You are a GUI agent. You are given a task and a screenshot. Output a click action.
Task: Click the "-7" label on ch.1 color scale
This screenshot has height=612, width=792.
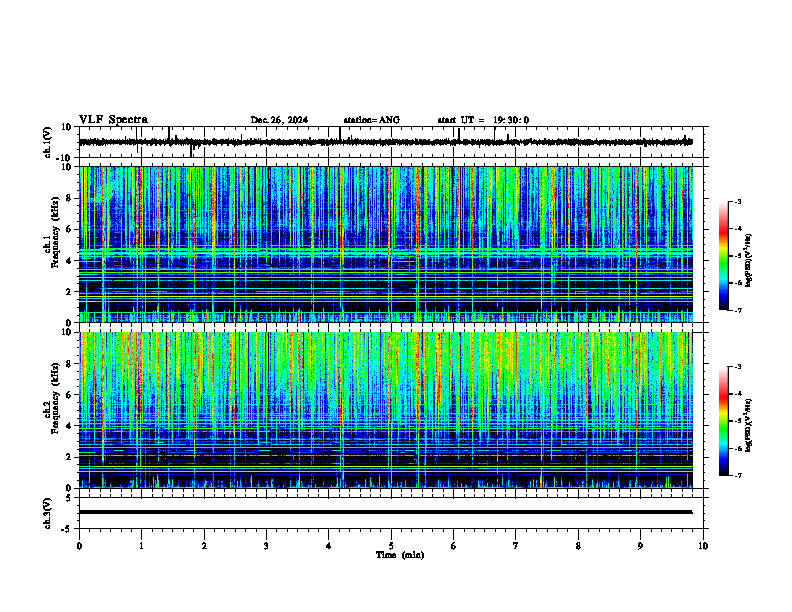[737, 310]
